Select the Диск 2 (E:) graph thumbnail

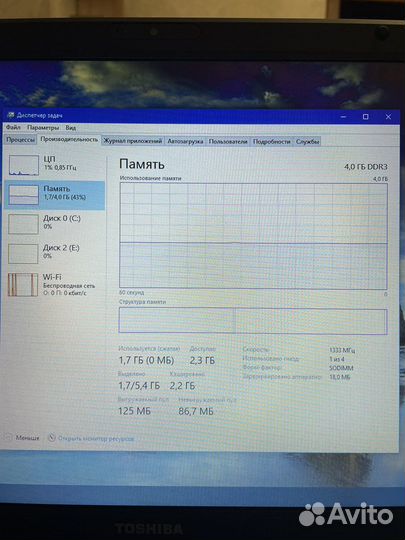click(23, 254)
